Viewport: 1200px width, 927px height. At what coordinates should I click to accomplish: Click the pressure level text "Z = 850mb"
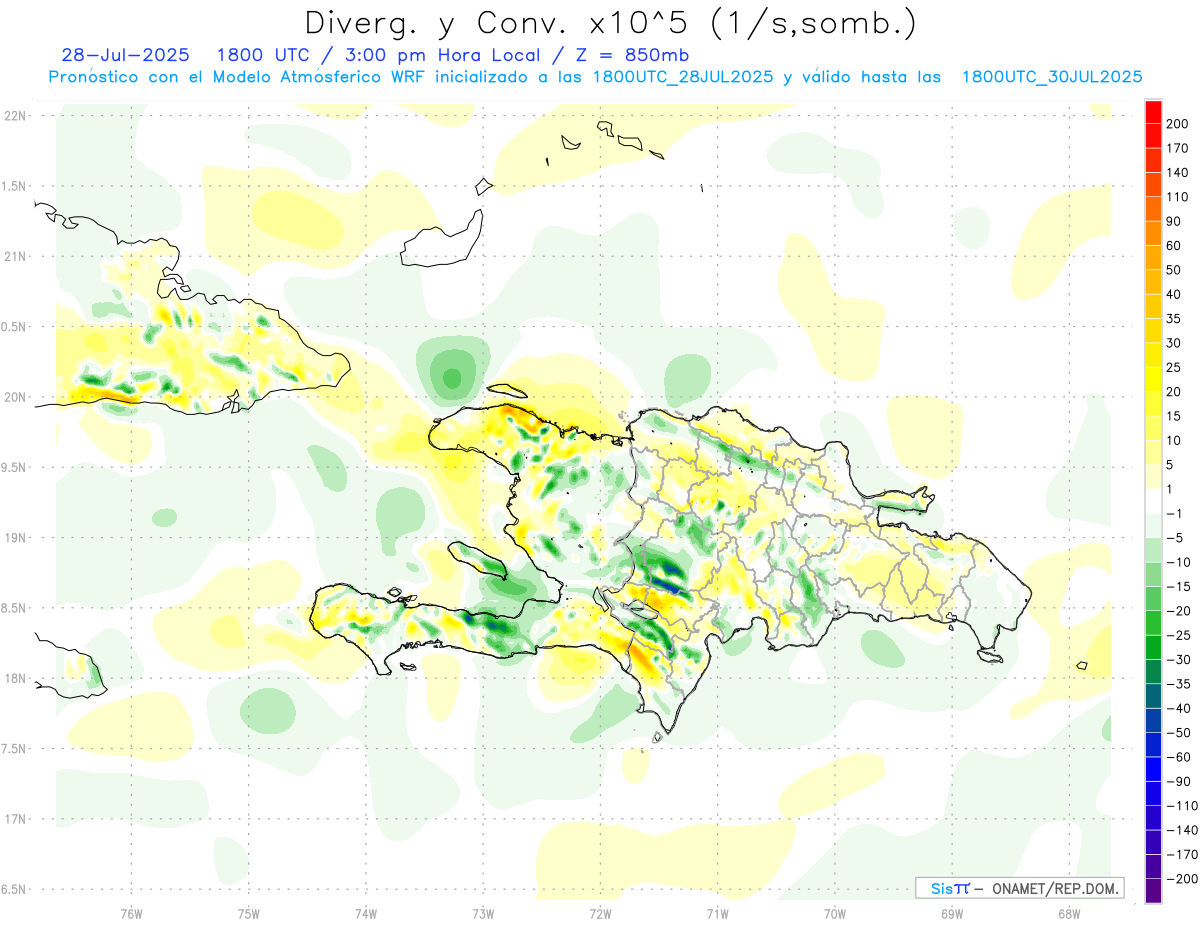click(x=634, y=55)
